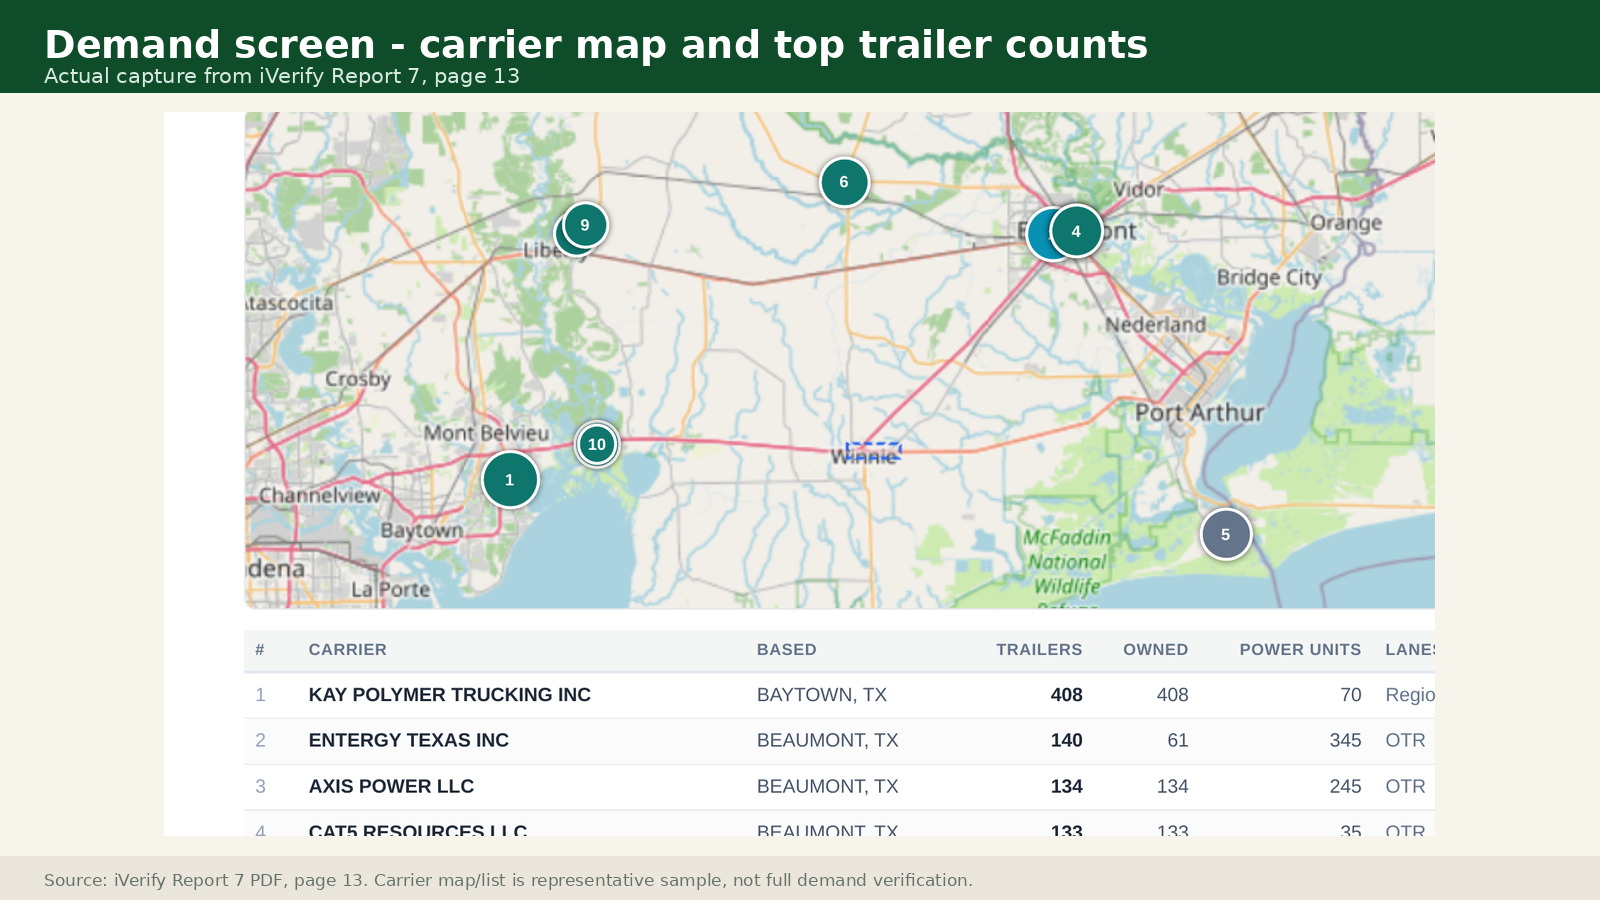
Task: Click power units value 345
Action: (x=1345, y=741)
